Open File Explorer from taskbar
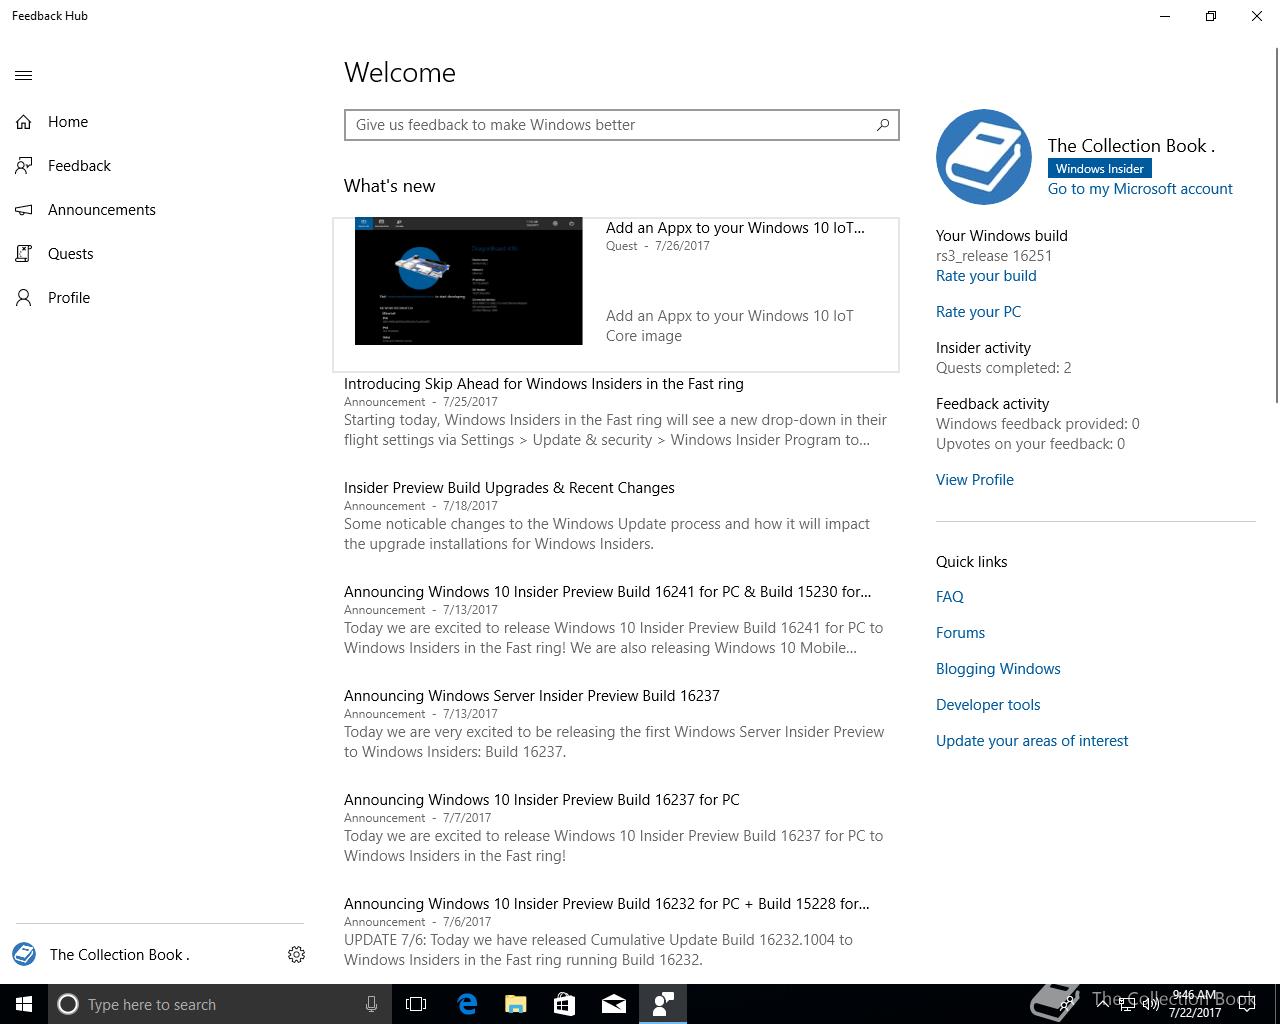The height and width of the screenshot is (1024, 1280). click(516, 1004)
